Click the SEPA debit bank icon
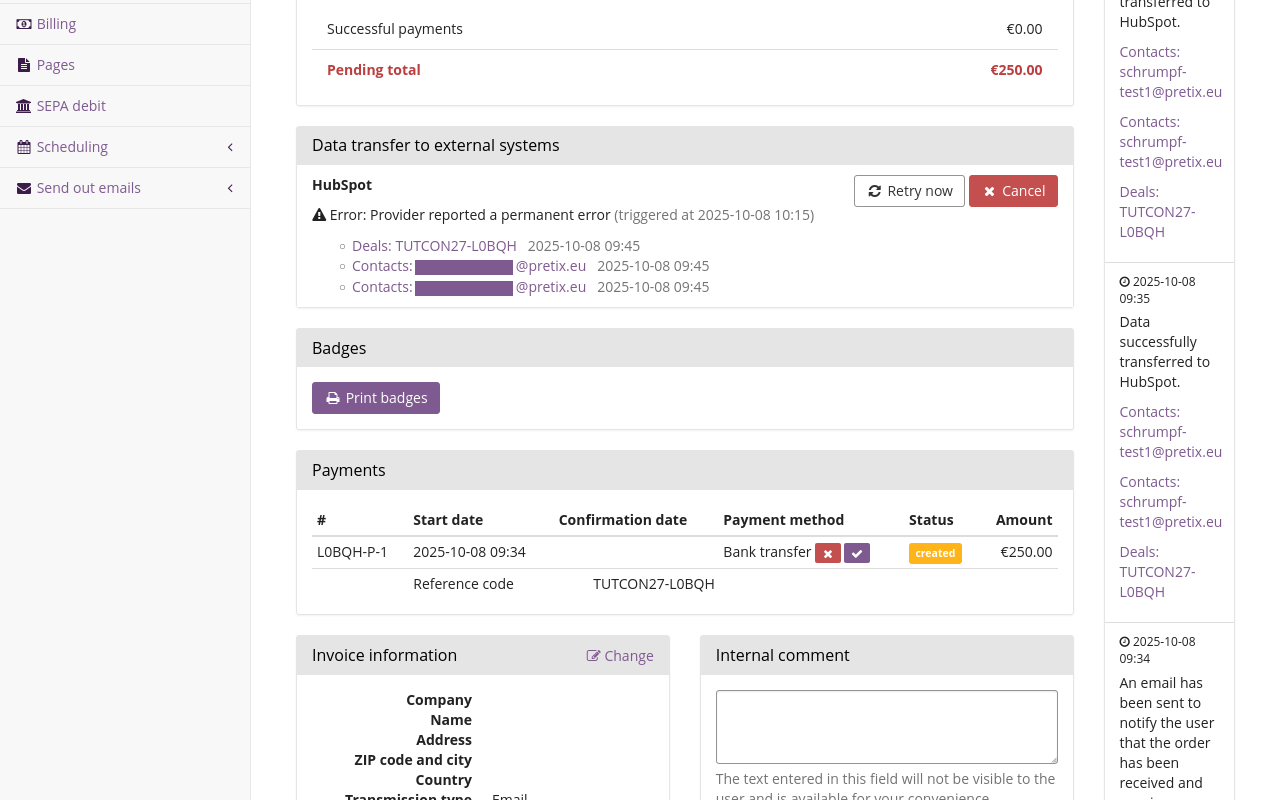Image resolution: width=1280 pixels, height=800 pixels. (x=24, y=106)
